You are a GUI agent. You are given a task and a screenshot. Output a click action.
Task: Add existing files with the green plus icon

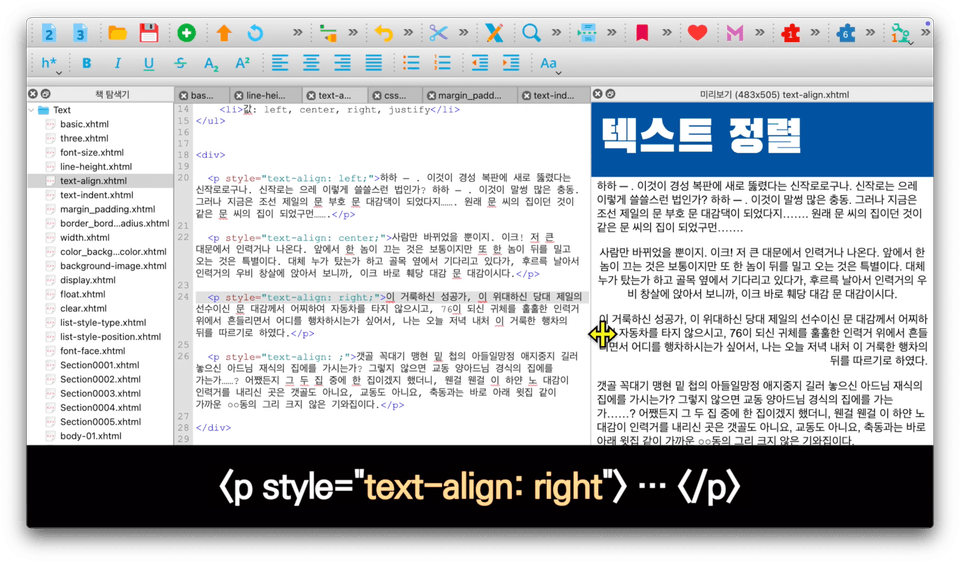pyautogui.click(x=186, y=33)
